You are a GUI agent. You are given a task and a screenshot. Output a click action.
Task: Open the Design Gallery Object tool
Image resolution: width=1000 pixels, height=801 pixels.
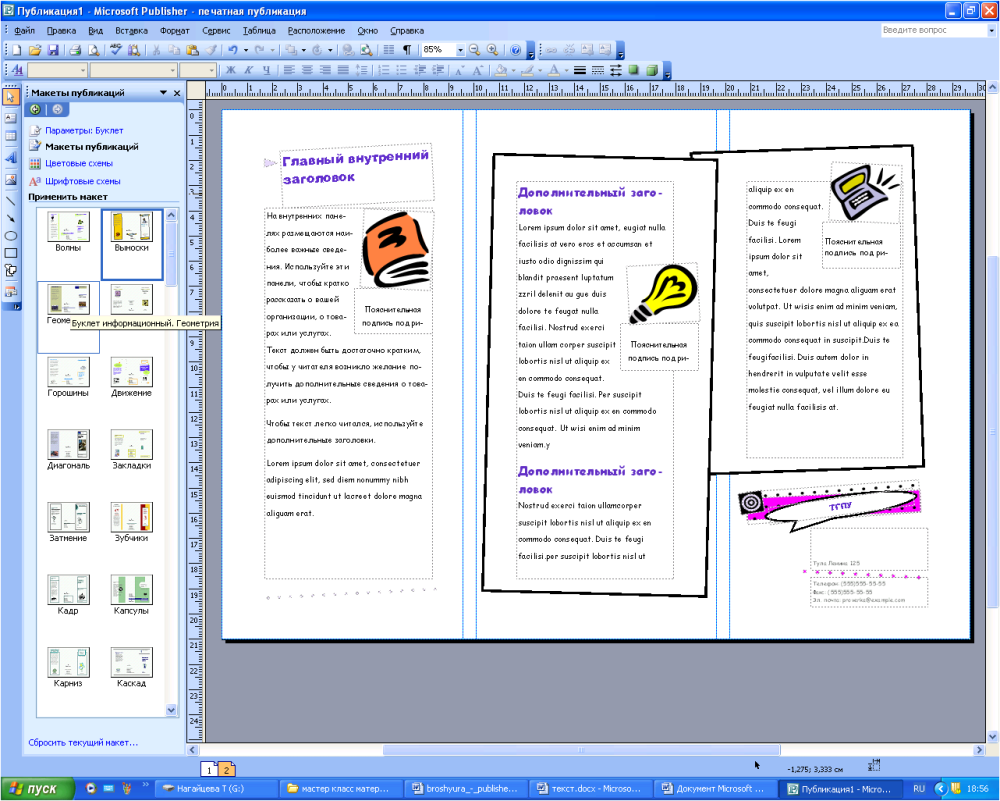point(10,291)
